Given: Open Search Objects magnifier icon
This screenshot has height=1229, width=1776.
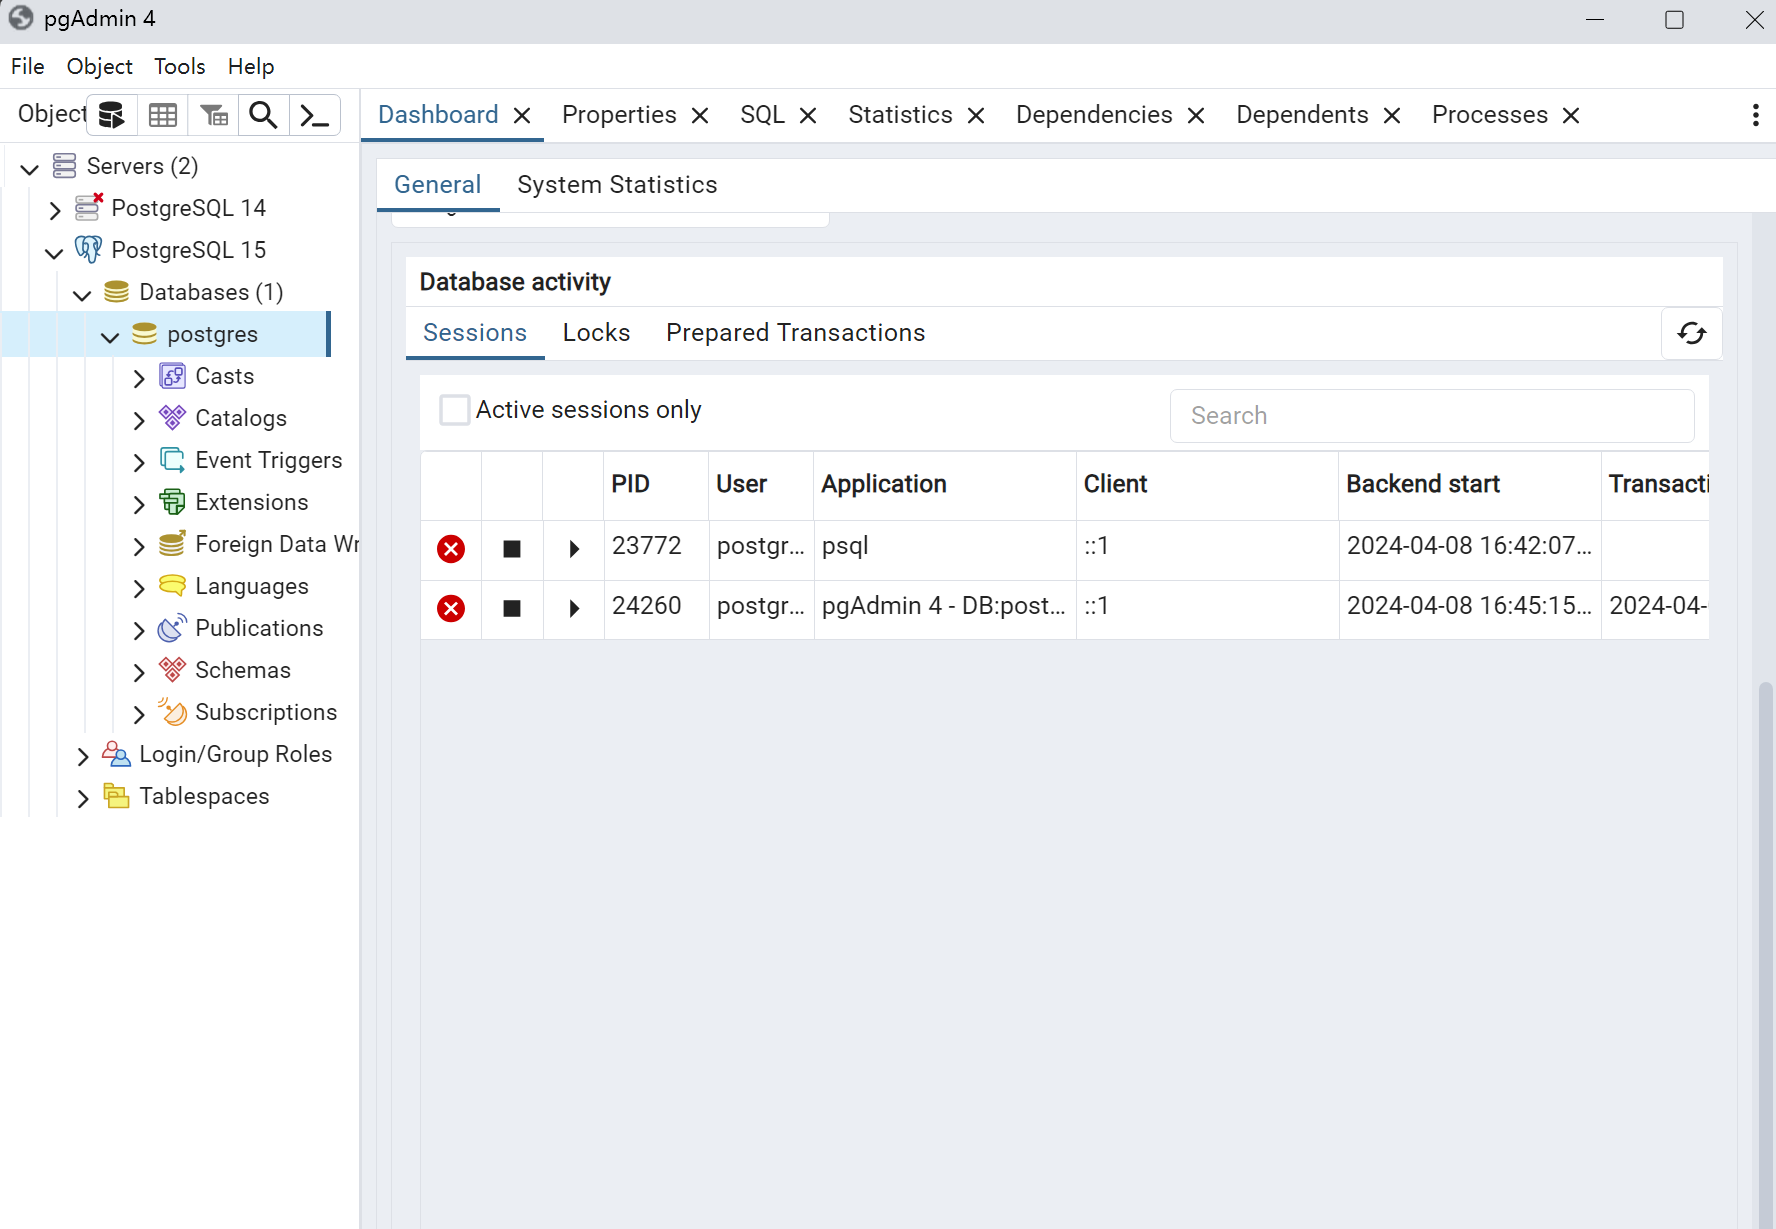Looking at the screenshot, I should point(263,115).
